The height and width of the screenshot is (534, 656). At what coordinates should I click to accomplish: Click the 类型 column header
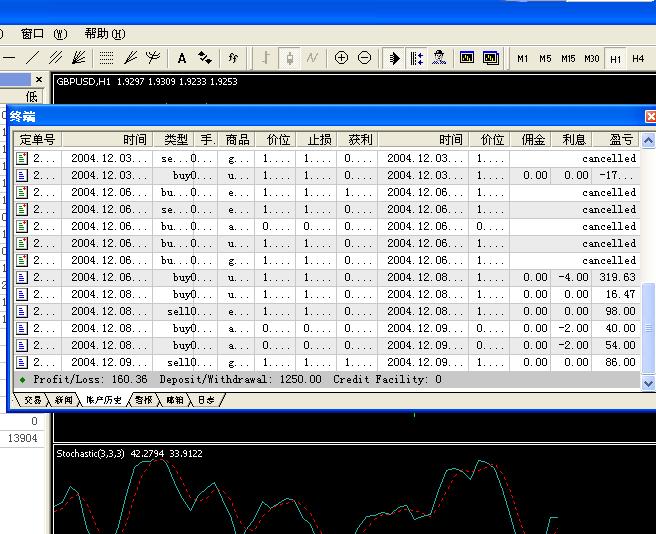(x=175, y=140)
